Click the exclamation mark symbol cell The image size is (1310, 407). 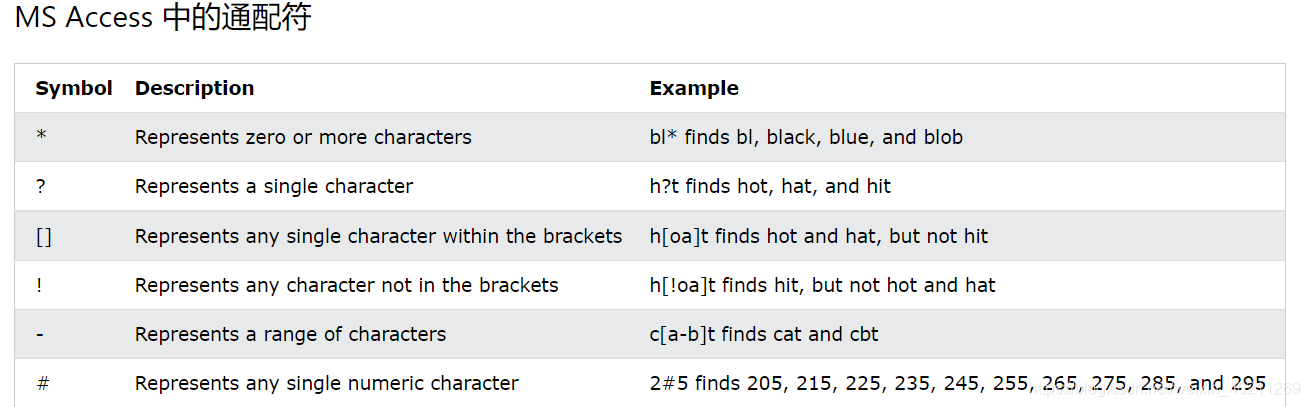[39, 286]
